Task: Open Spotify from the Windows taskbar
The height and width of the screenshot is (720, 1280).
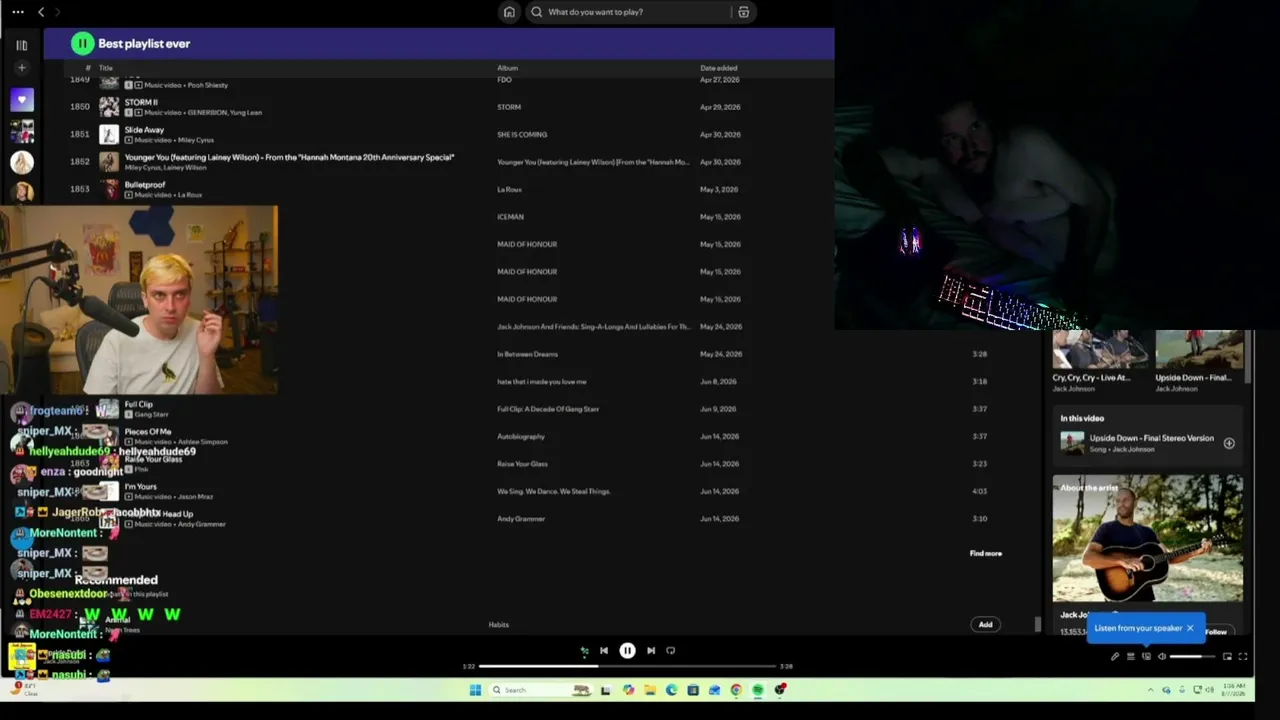Action: pyautogui.click(x=758, y=690)
